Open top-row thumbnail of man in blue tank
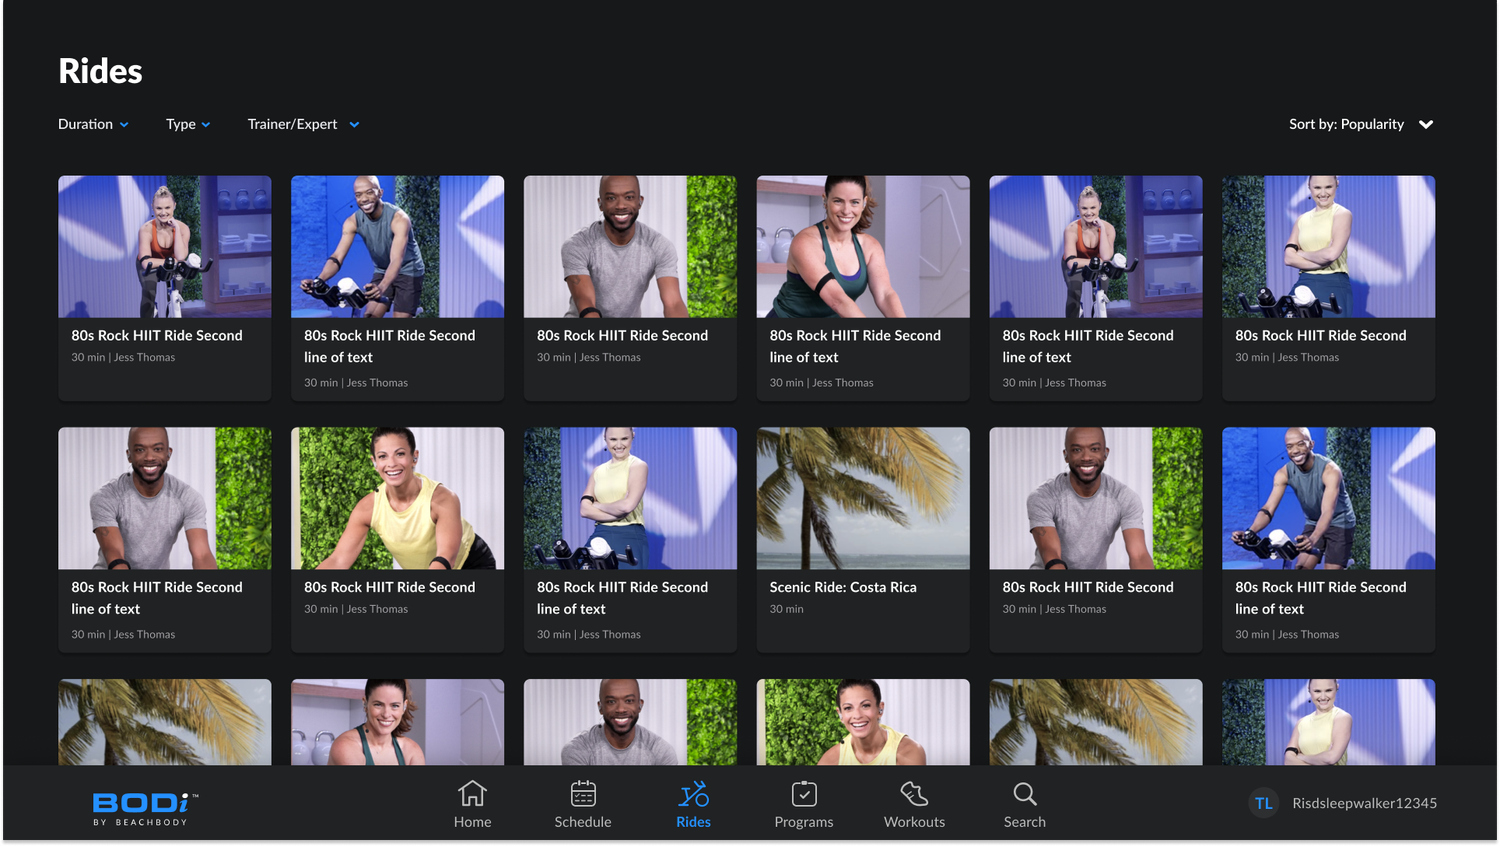This screenshot has height=846, width=1500. pyautogui.click(x=398, y=247)
